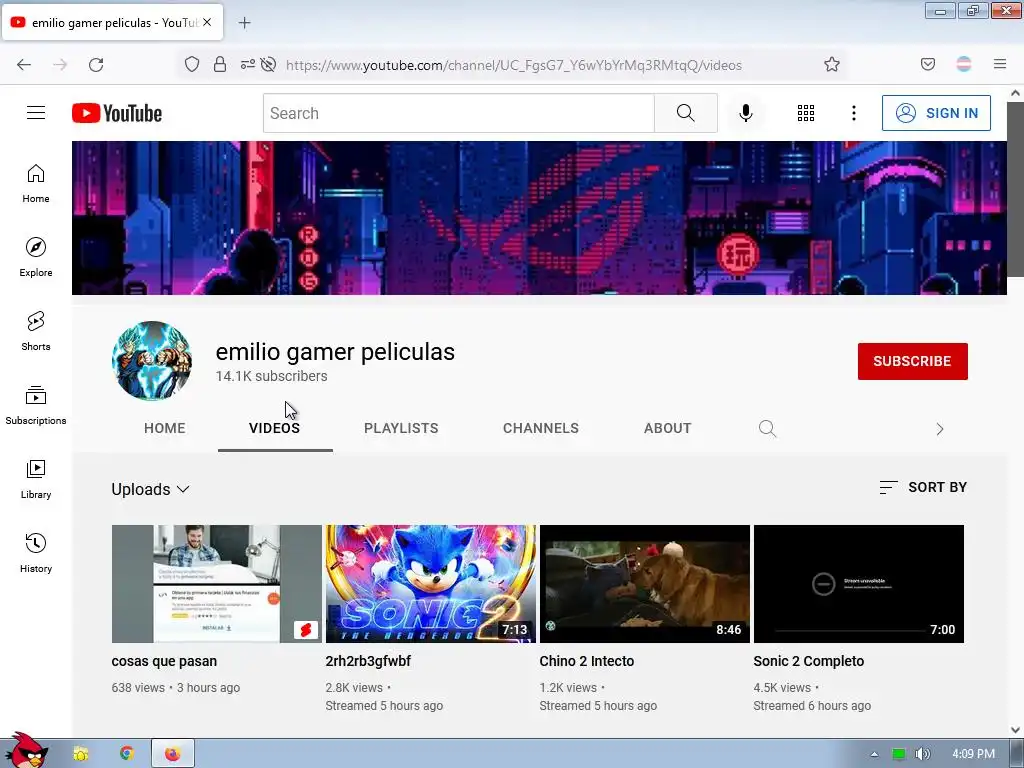Open the three-dot settings menu
Image resolution: width=1024 pixels, height=768 pixels.
point(854,113)
